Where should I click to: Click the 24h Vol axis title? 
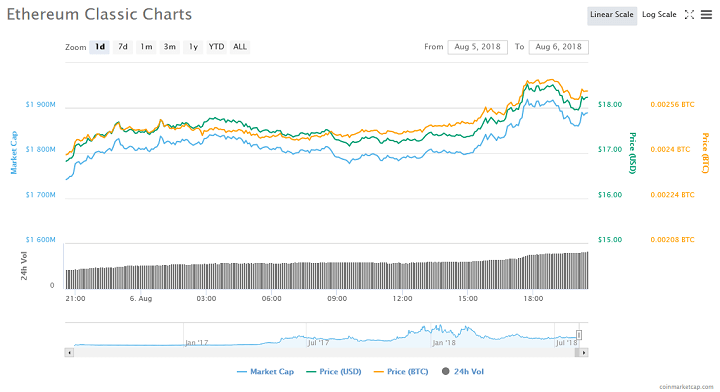[24, 266]
